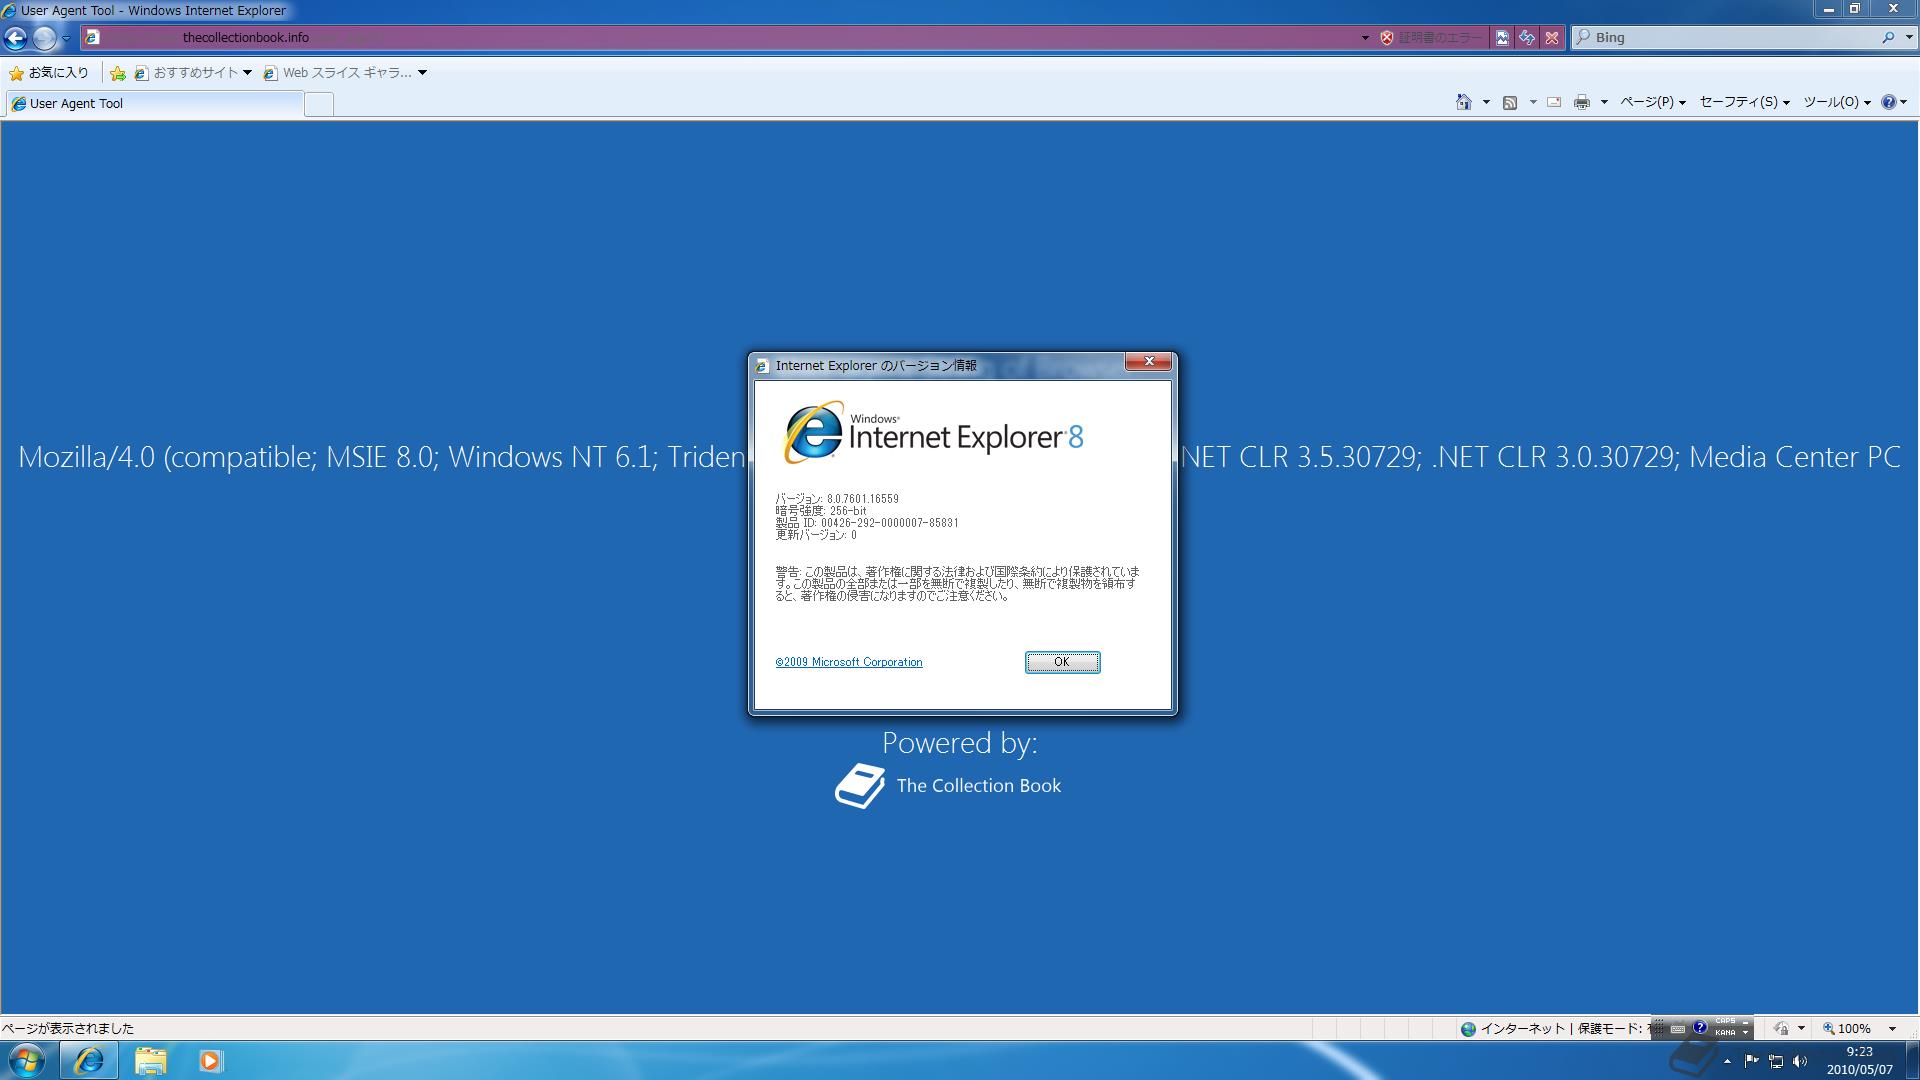
Task: Click the Powered by: heading text
Action: click(960, 743)
